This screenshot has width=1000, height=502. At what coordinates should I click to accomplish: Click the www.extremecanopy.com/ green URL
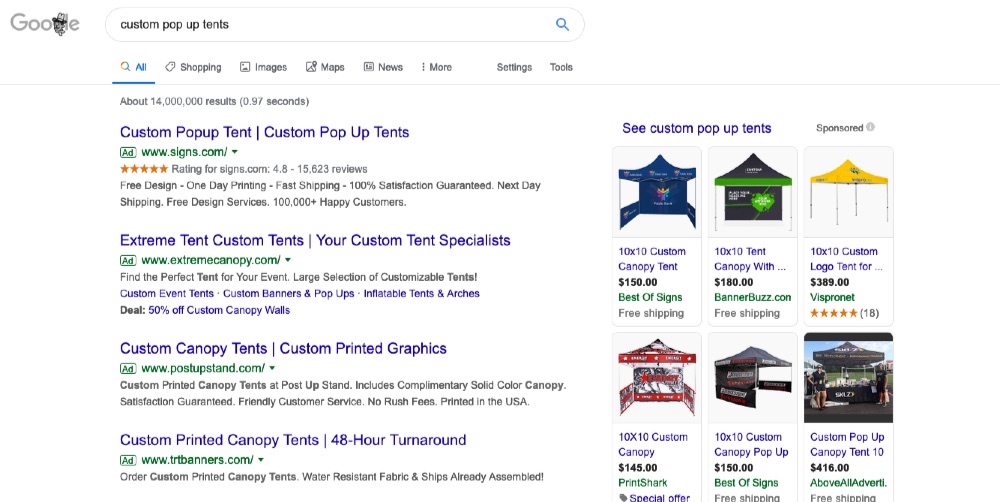[x=211, y=260]
